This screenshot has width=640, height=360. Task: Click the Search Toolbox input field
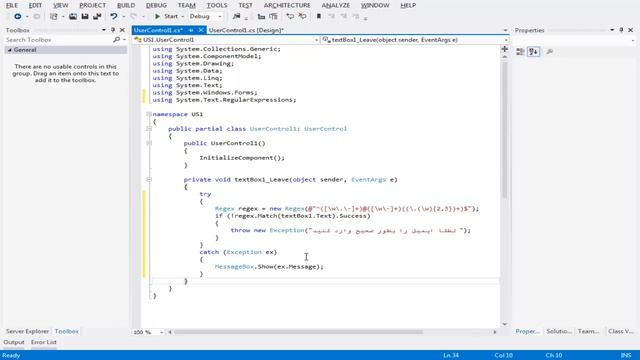point(58,40)
